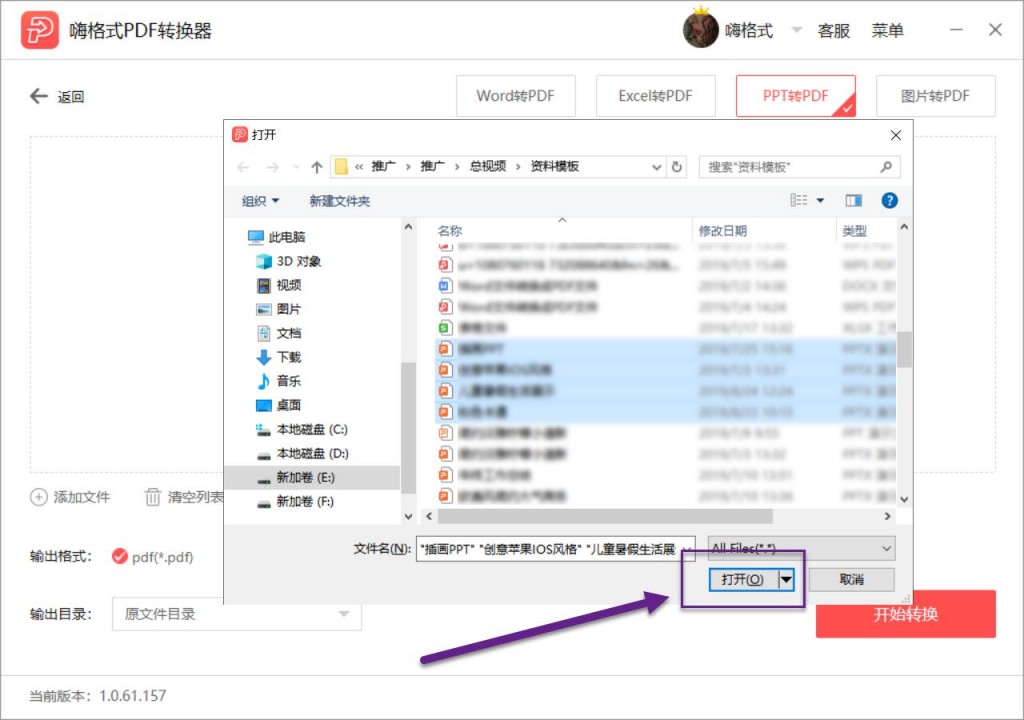Click 开始转换 button

coord(905,614)
